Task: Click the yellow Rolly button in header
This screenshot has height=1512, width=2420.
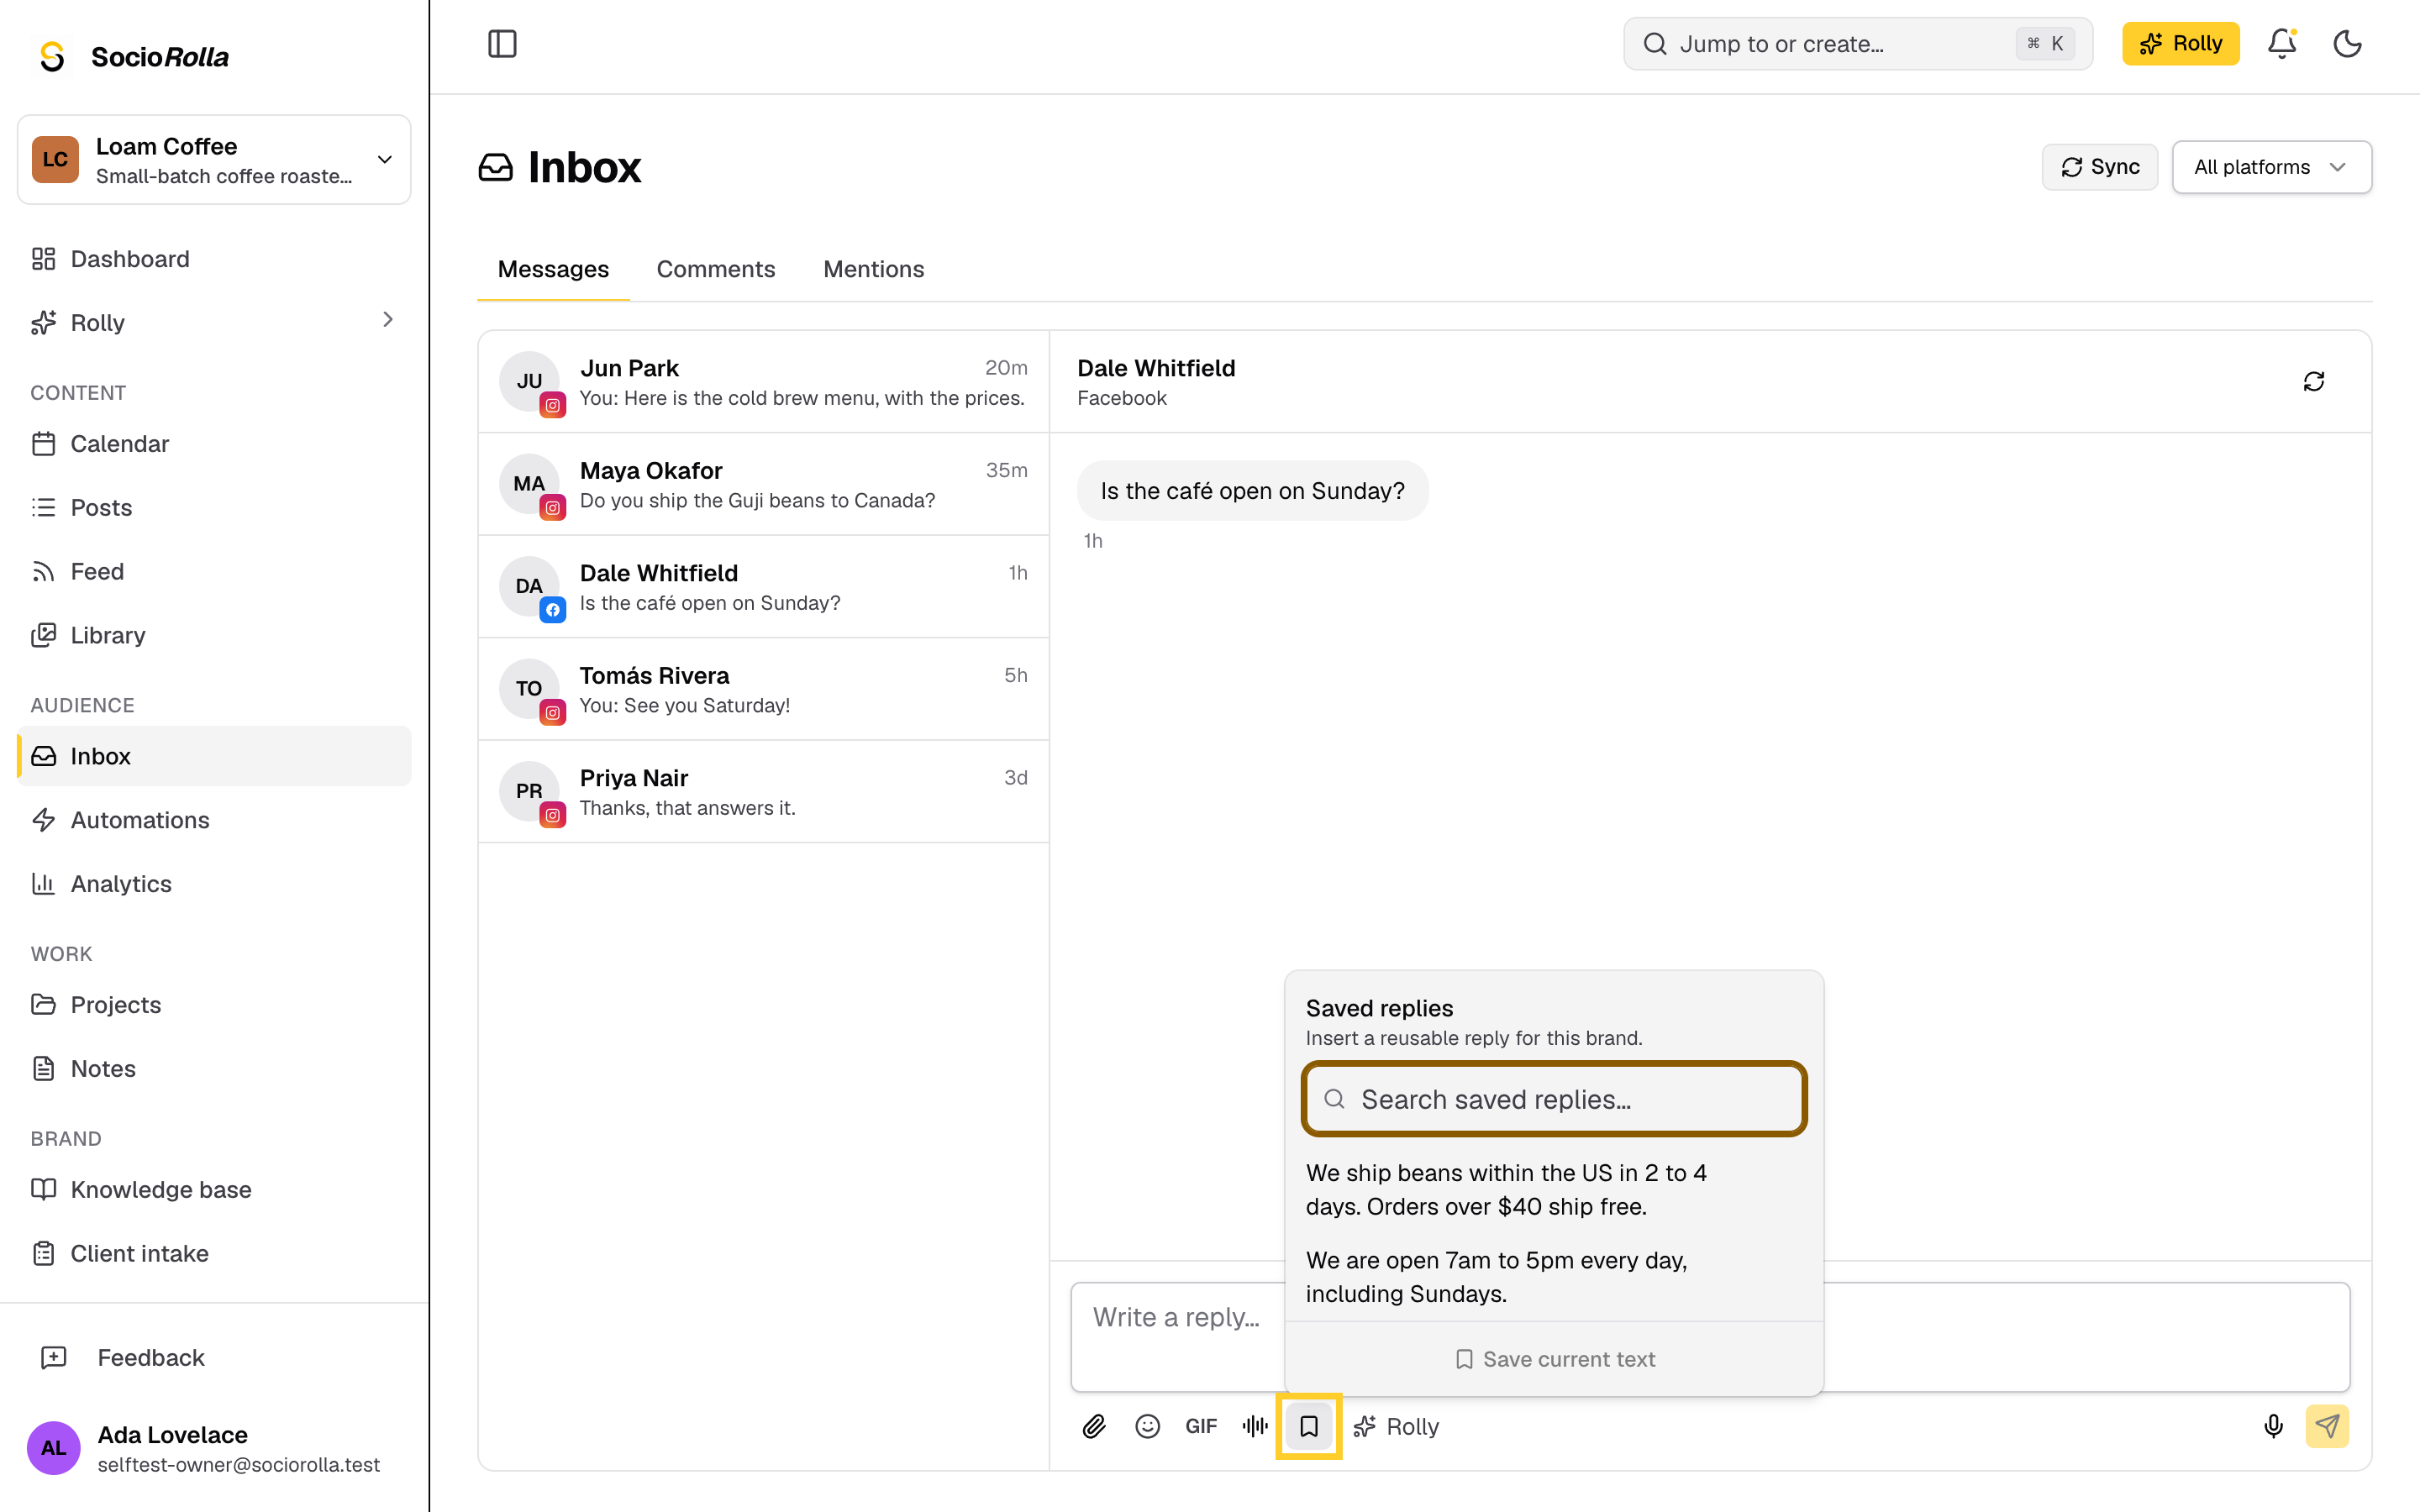Action: click(x=2180, y=44)
